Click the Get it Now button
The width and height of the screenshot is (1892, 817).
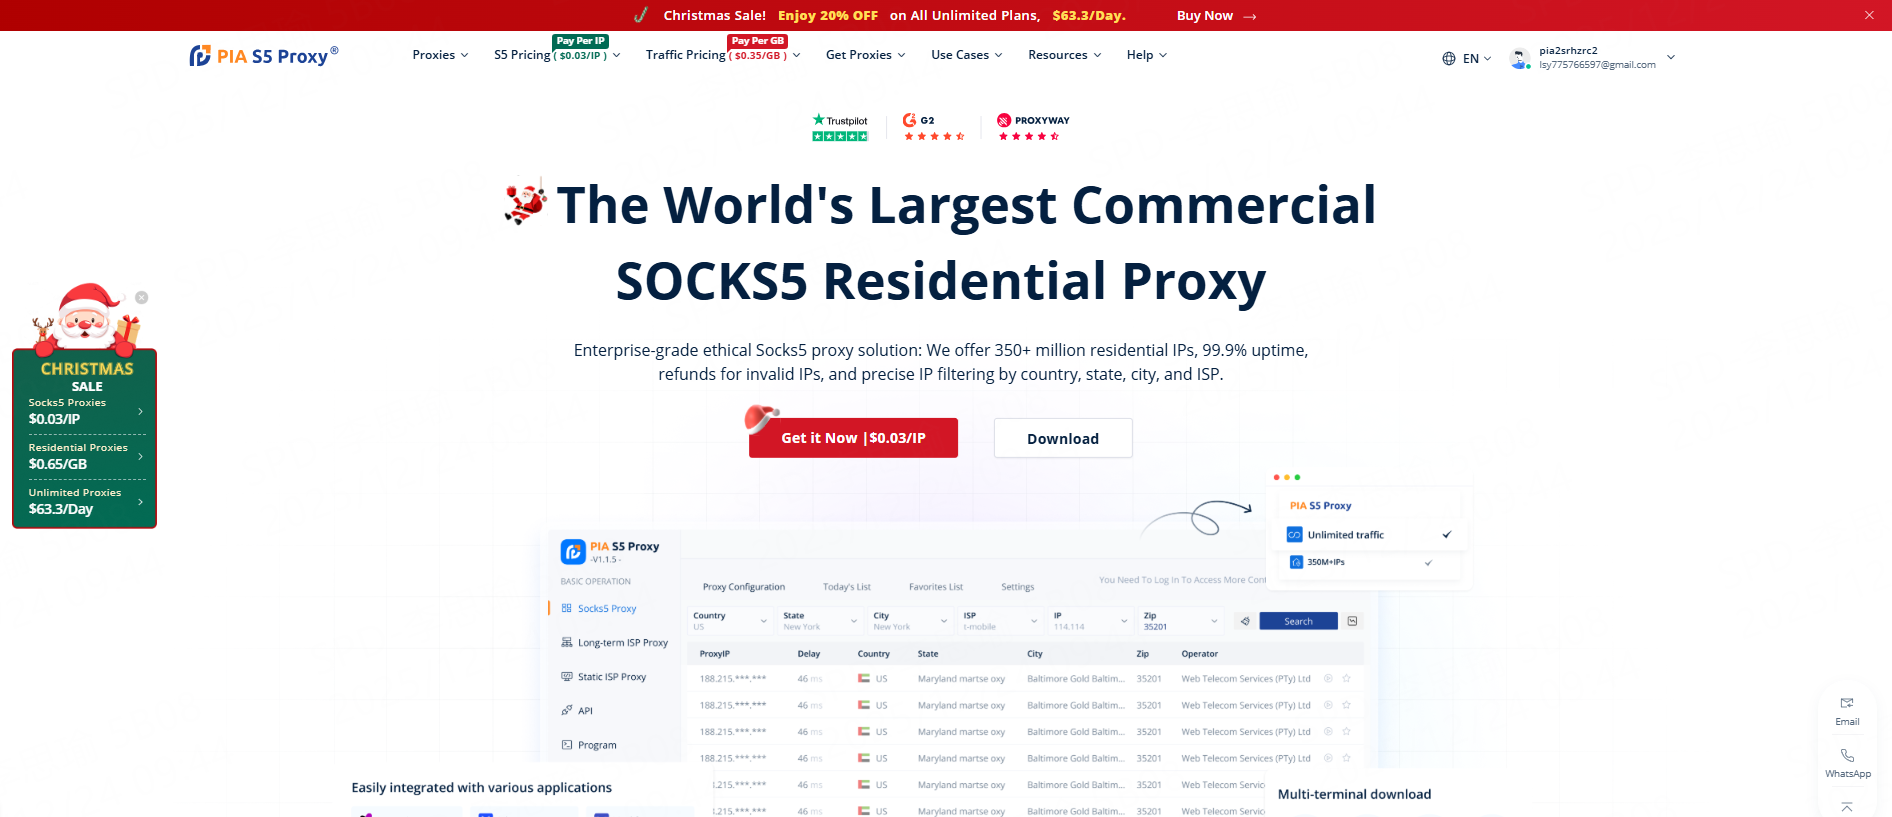(x=853, y=438)
